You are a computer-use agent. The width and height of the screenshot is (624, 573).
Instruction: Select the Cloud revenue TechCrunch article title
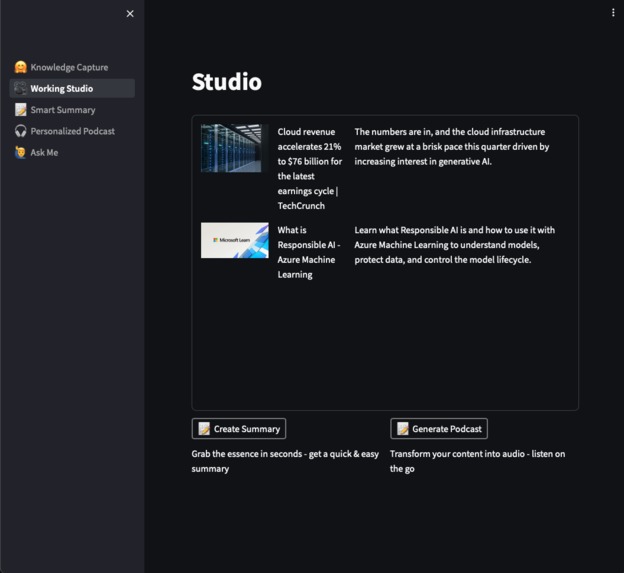pos(310,169)
